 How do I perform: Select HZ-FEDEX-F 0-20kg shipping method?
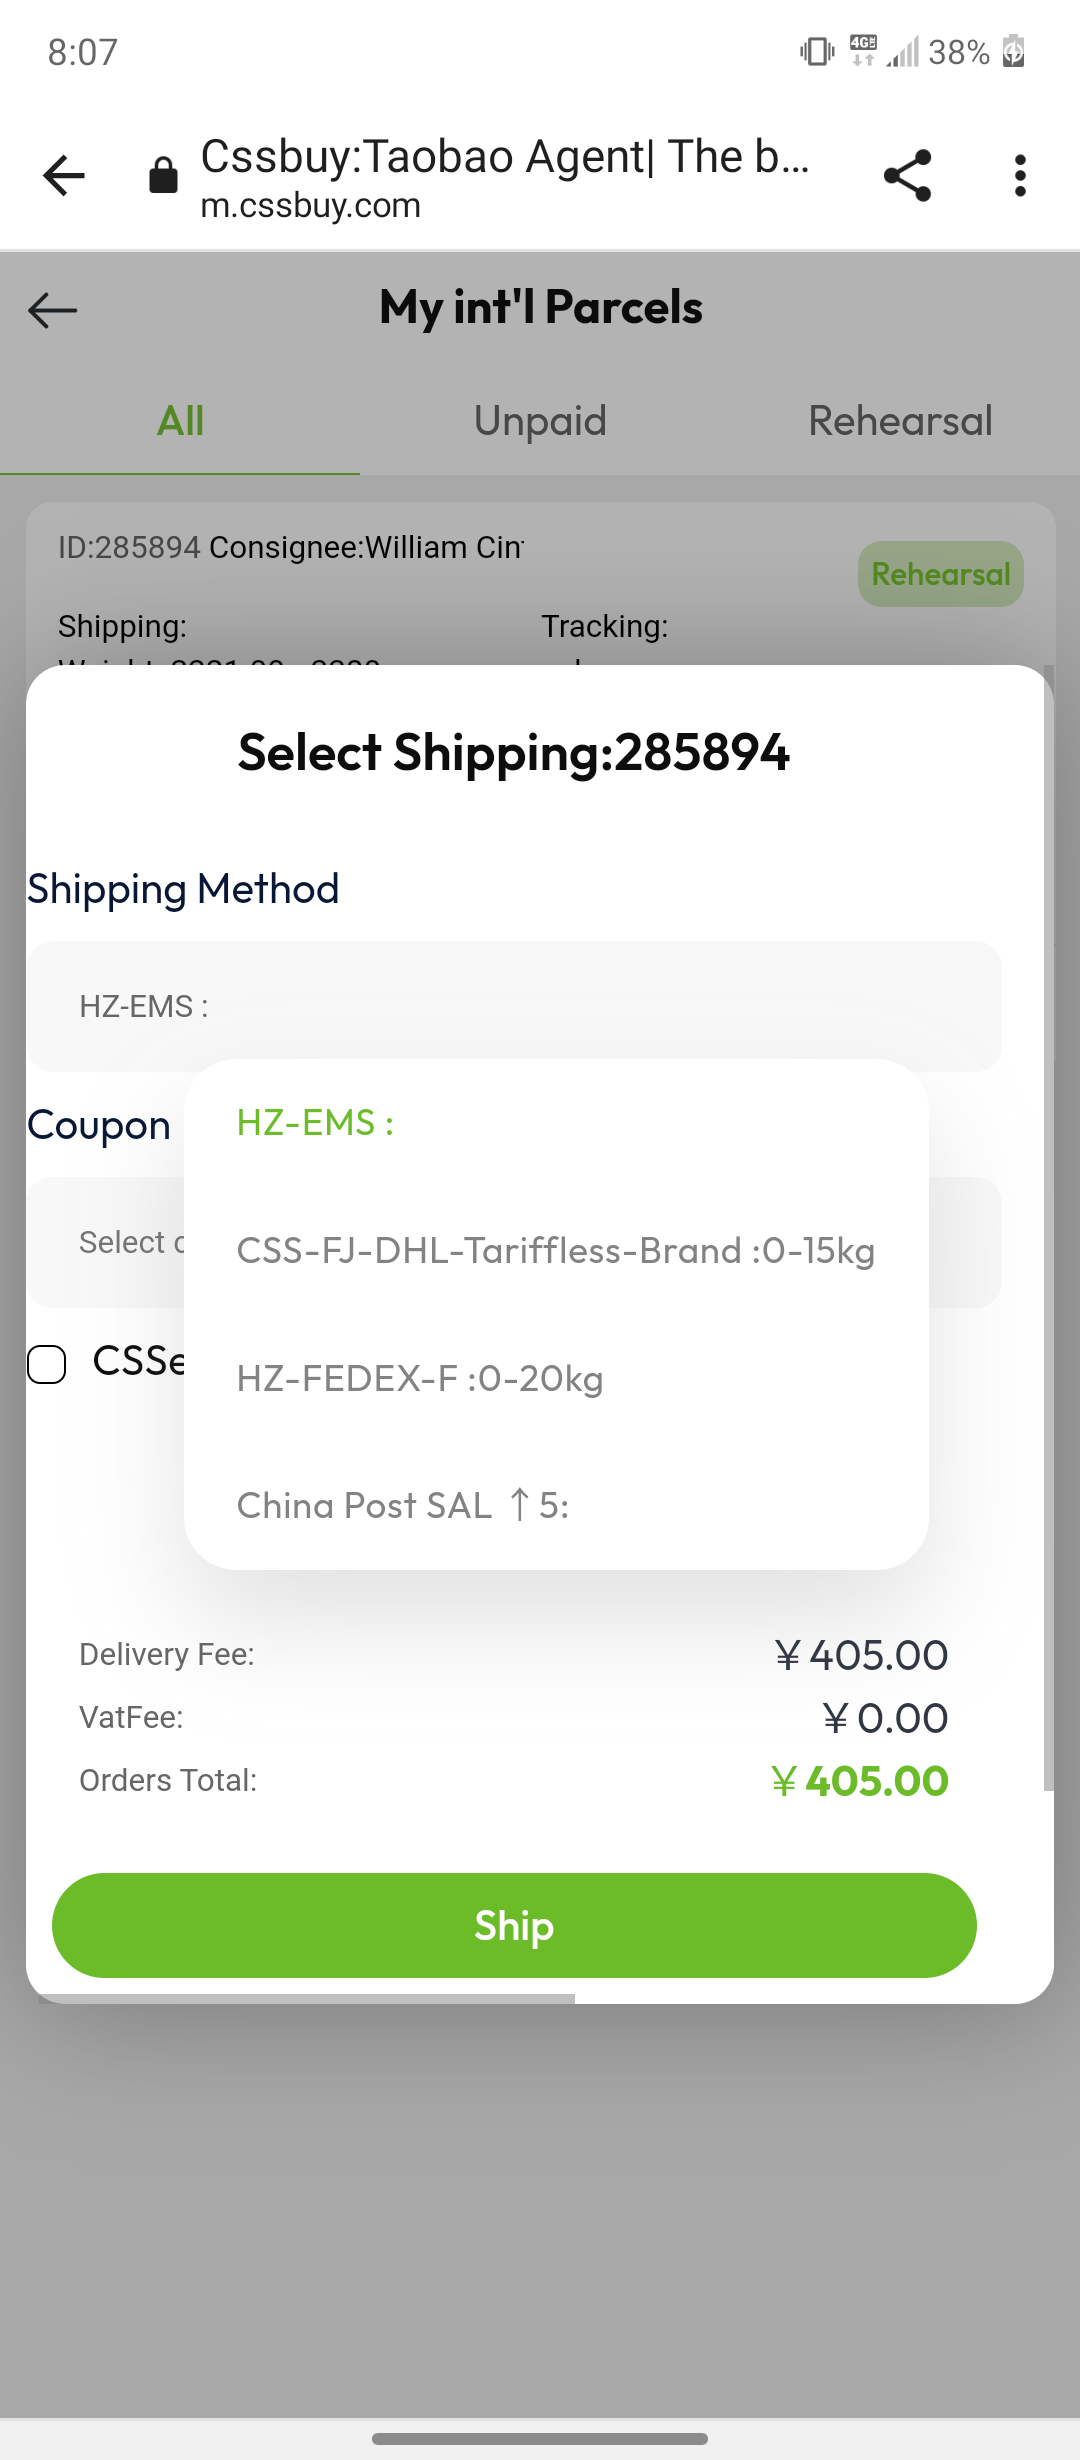418,1378
